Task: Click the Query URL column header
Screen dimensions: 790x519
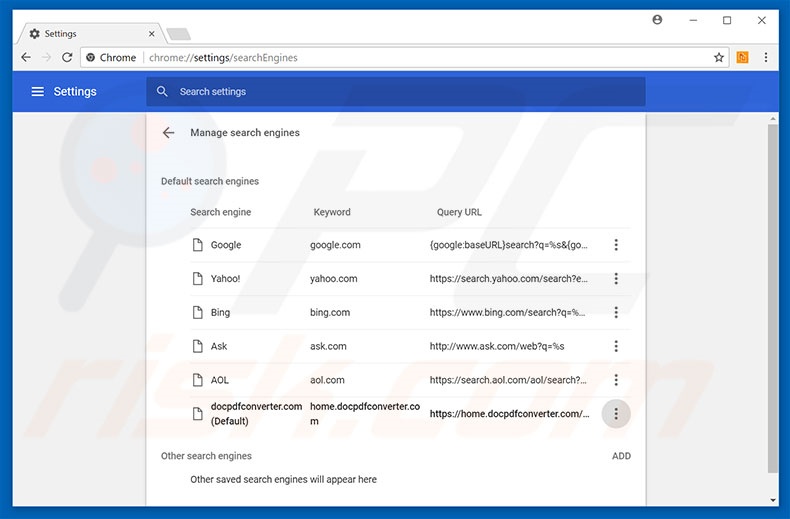Action: [x=459, y=212]
